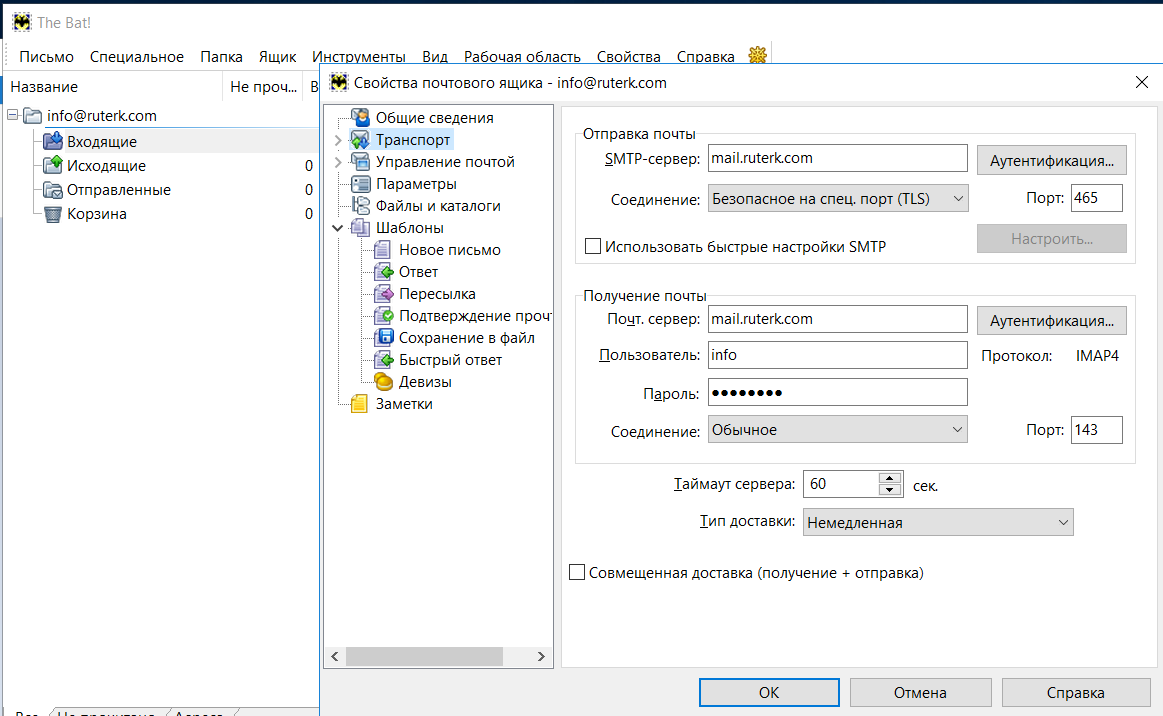Select the Outbox (Исходящие) folder icon

(53, 165)
